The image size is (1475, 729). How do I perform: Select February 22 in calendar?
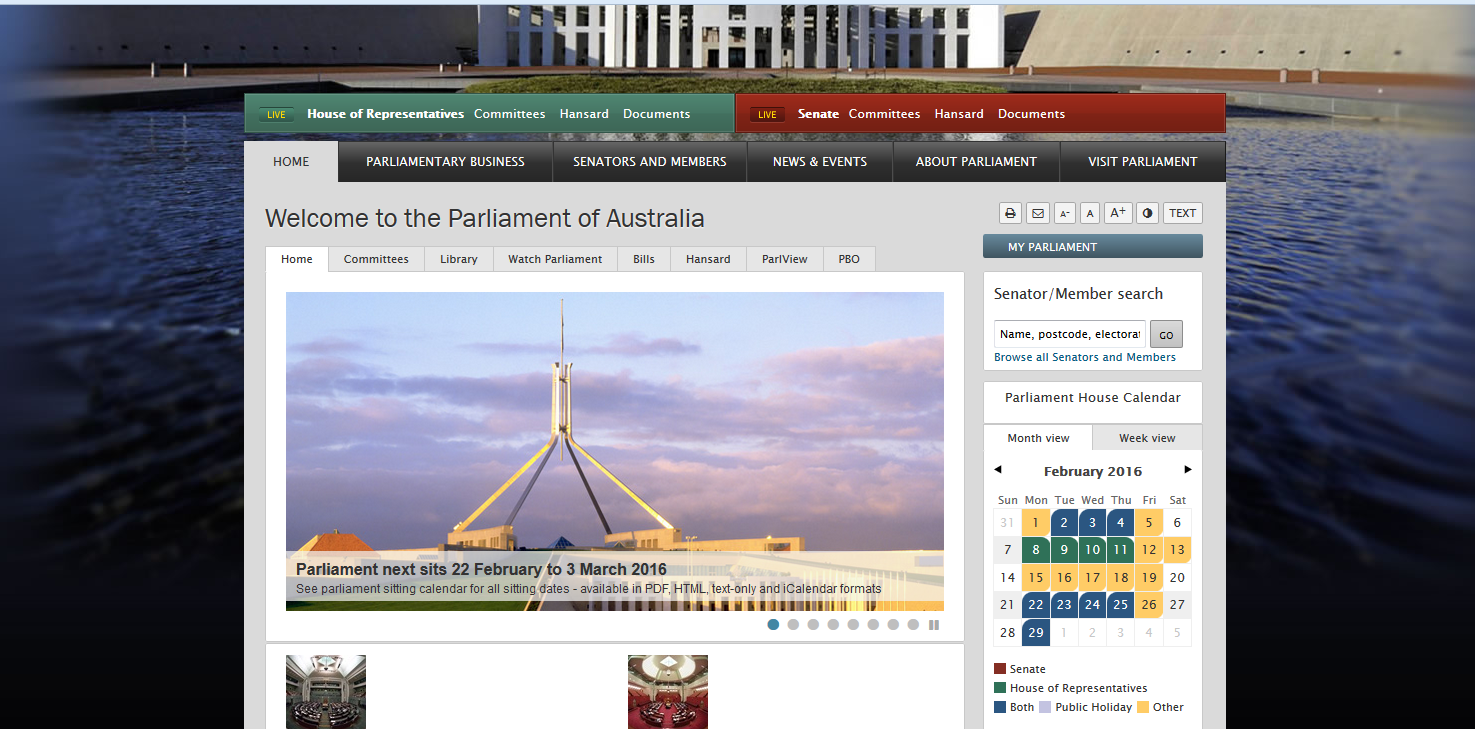[x=1036, y=605]
